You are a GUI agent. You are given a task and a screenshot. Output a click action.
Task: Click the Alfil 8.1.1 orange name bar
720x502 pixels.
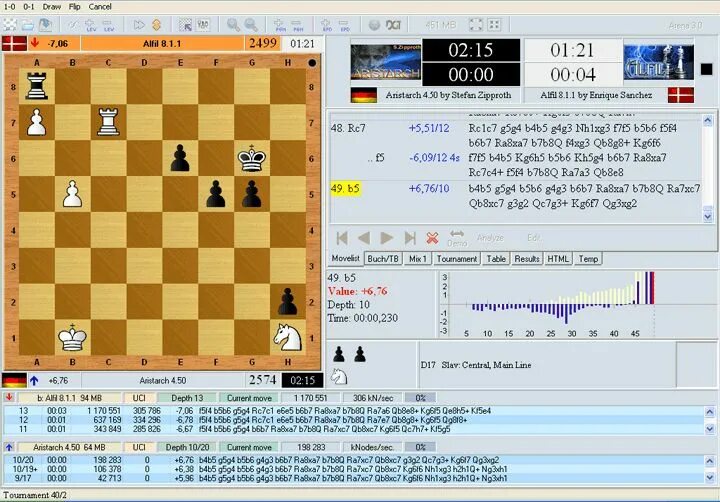coord(162,44)
